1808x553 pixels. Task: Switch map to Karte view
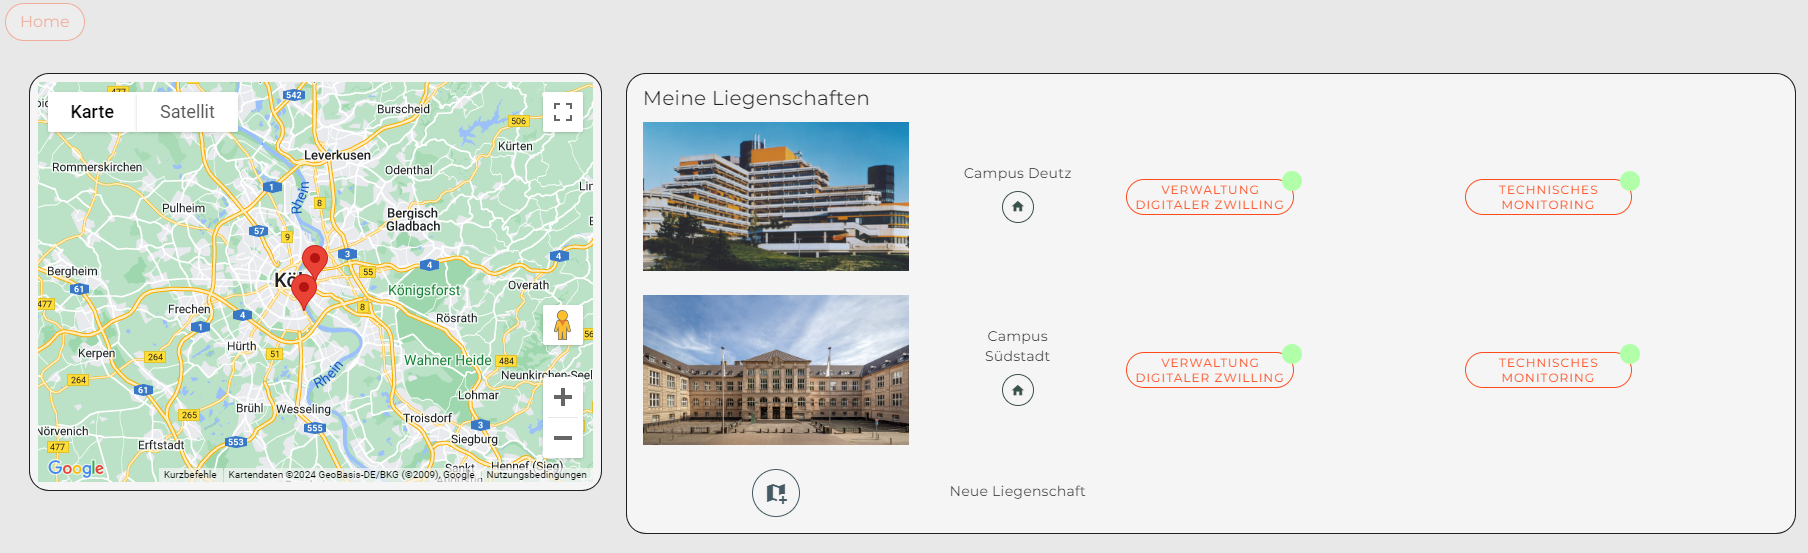click(92, 112)
